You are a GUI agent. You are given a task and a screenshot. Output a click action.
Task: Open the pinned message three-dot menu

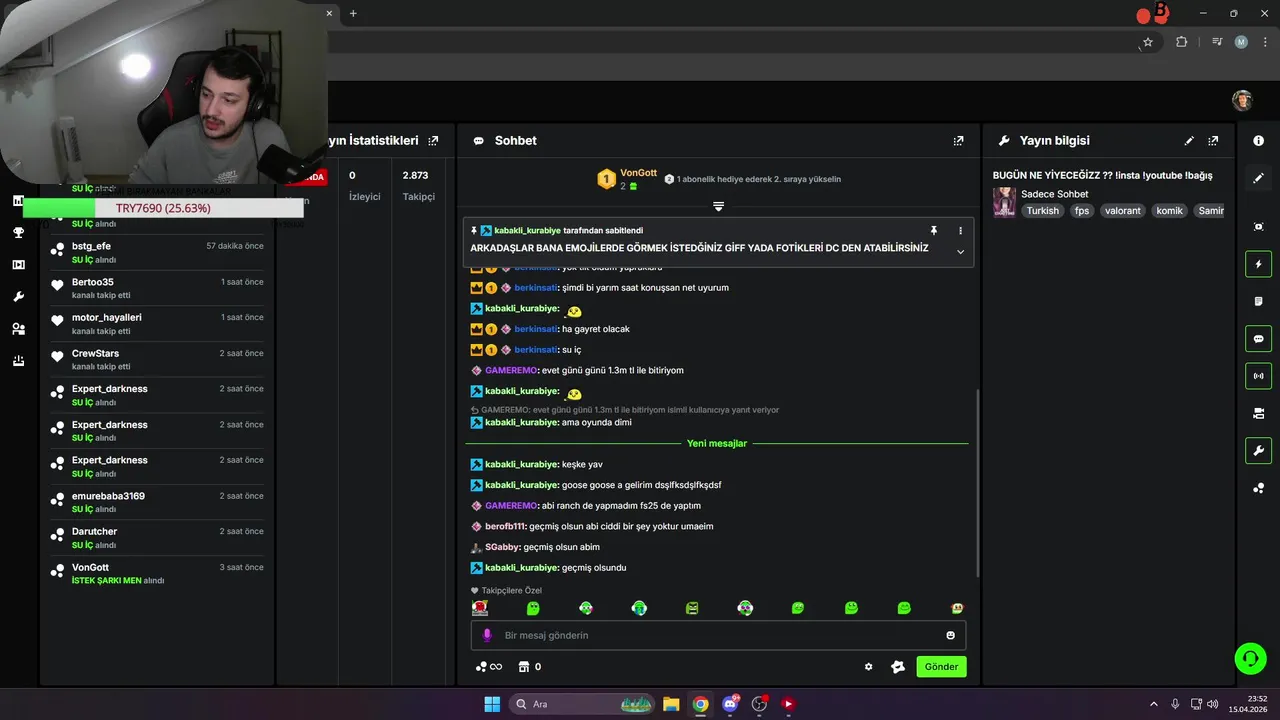coord(960,231)
